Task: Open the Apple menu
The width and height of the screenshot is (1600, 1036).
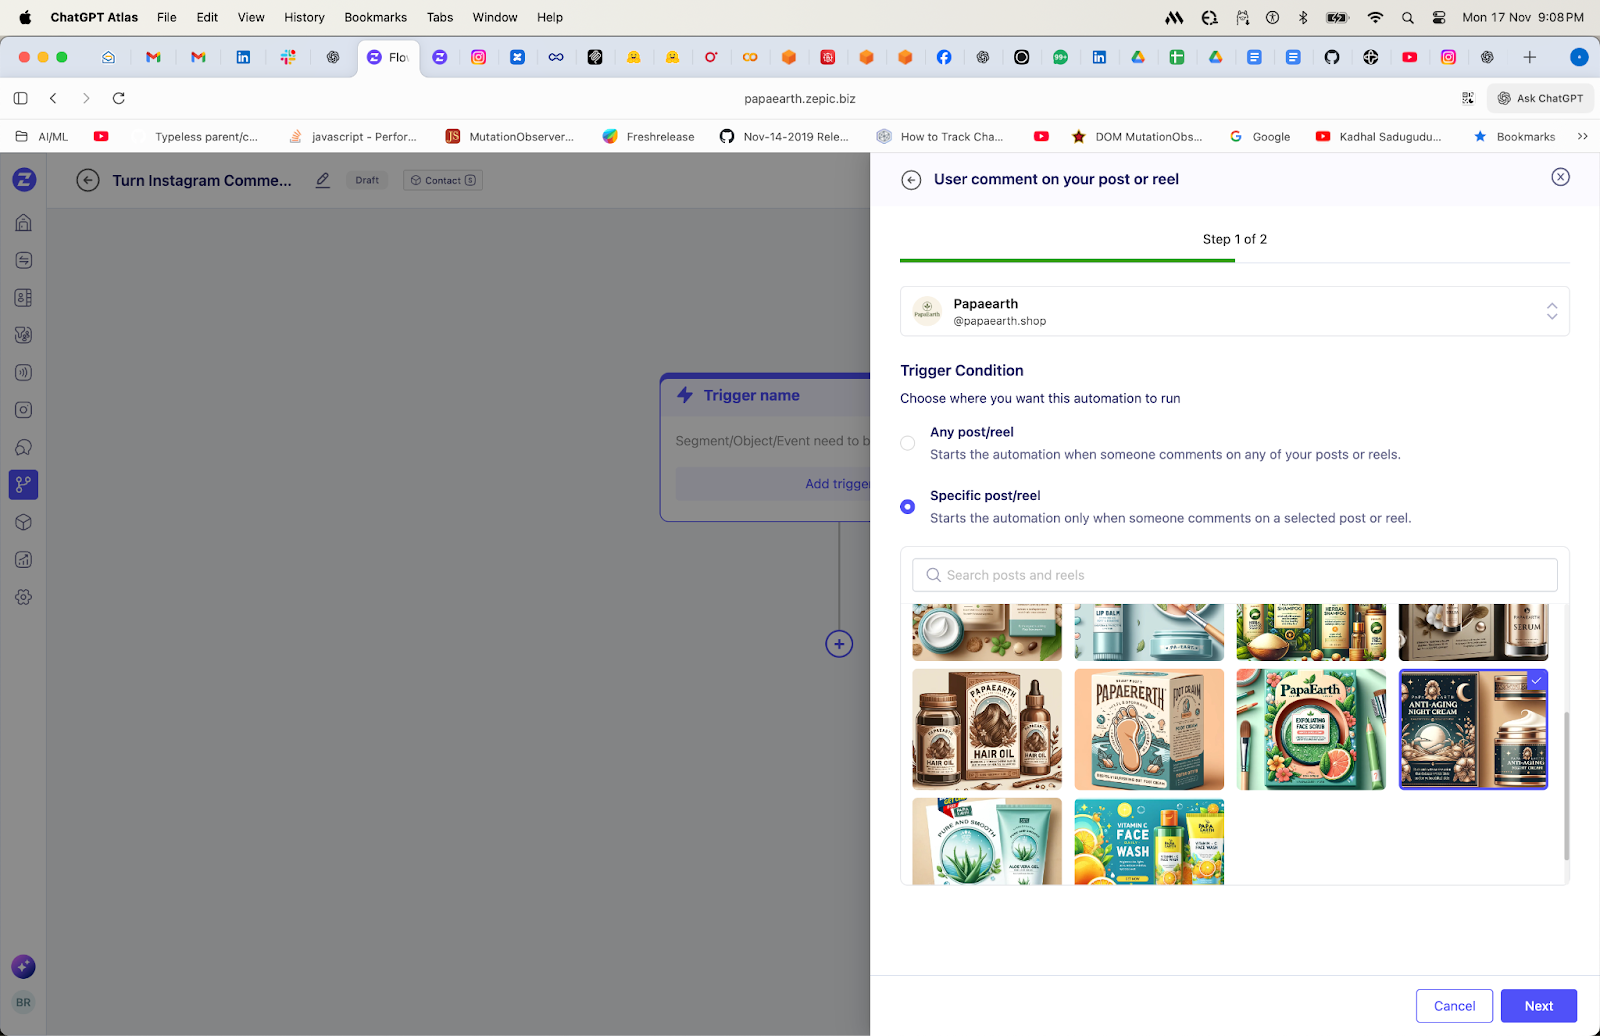Action: (25, 17)
